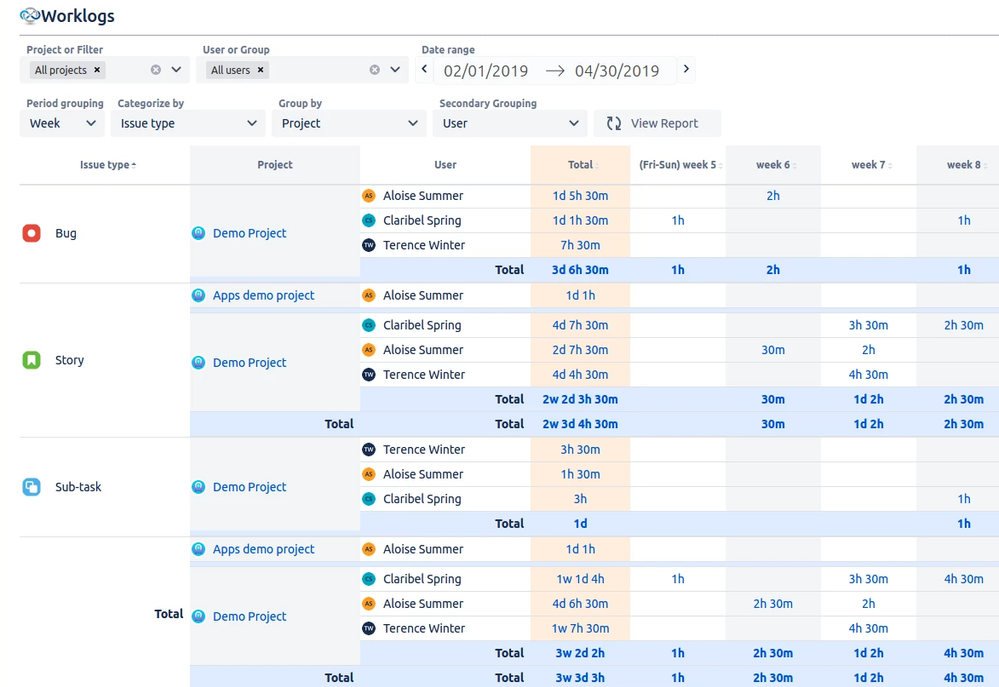Screen dimensions: 999x687
Task: Click Aloise Summer's AS avatar icon
Action: tap(369, 196)
